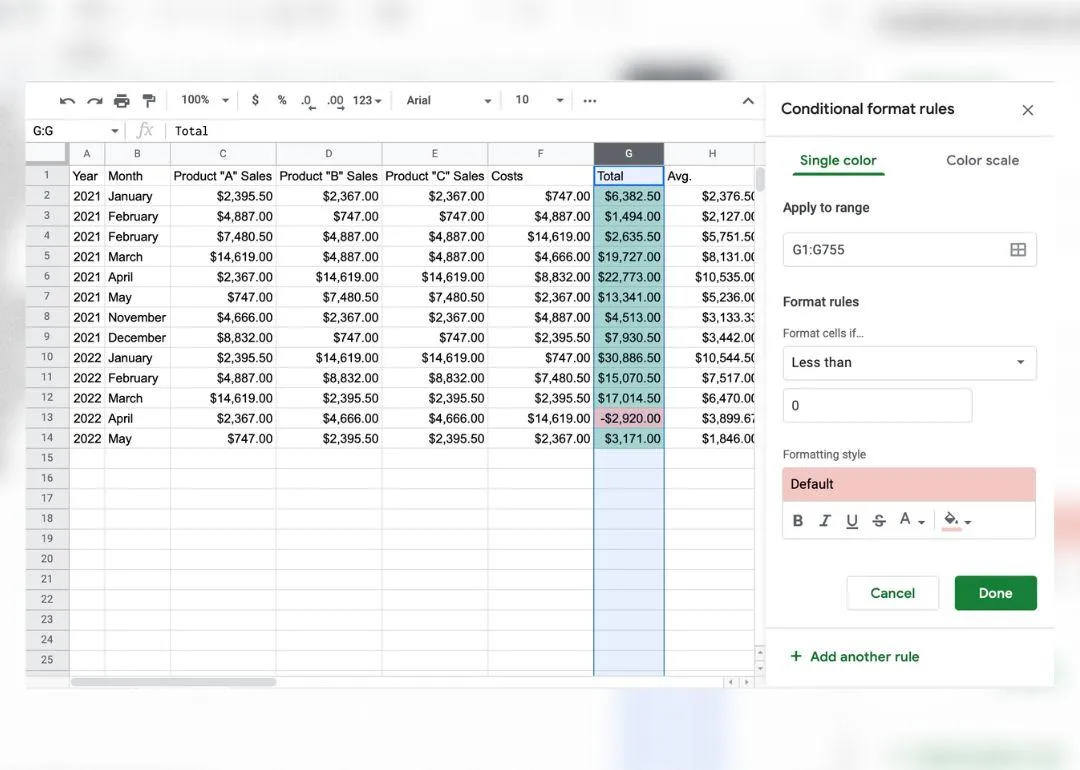Image resolution: width=1080 pixels, height=770 pixels.
Task: Toggle bold in formatting style
Action: [x=798, y=521]
